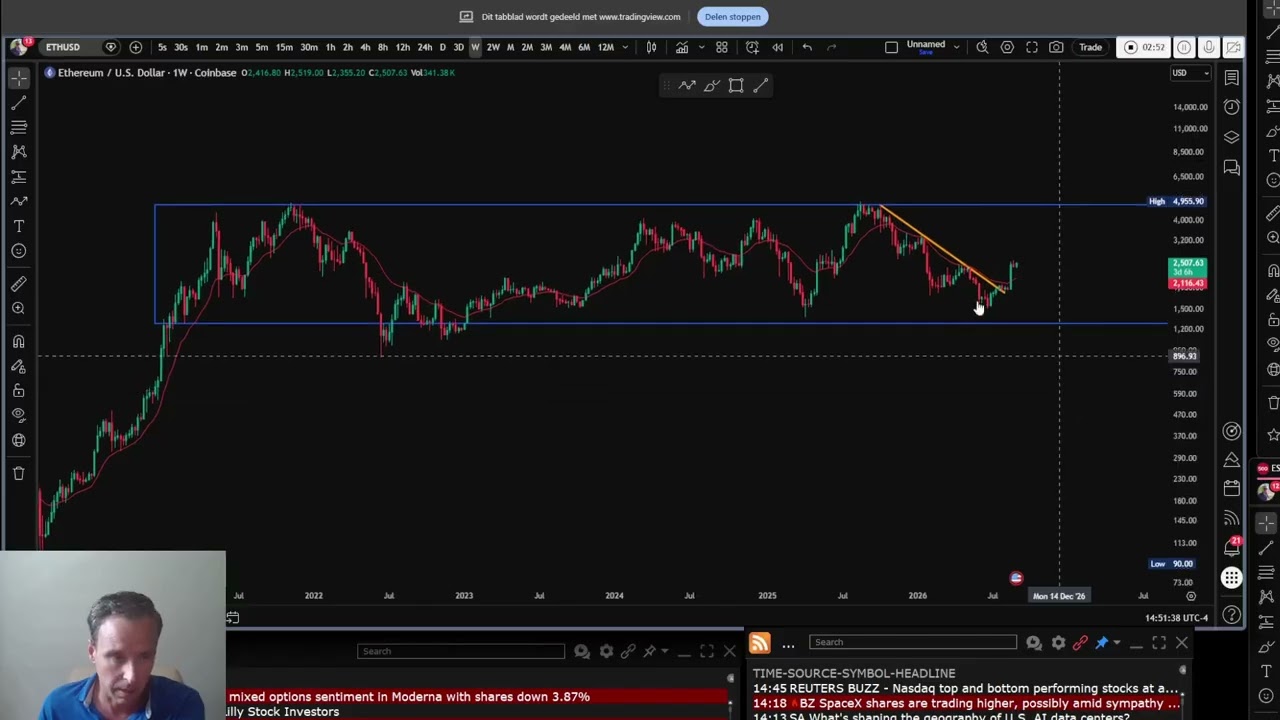The height and width of the screenshot is (720, 1280).
Task: Select the trend line drawing tool
Action: pos(19,103)
